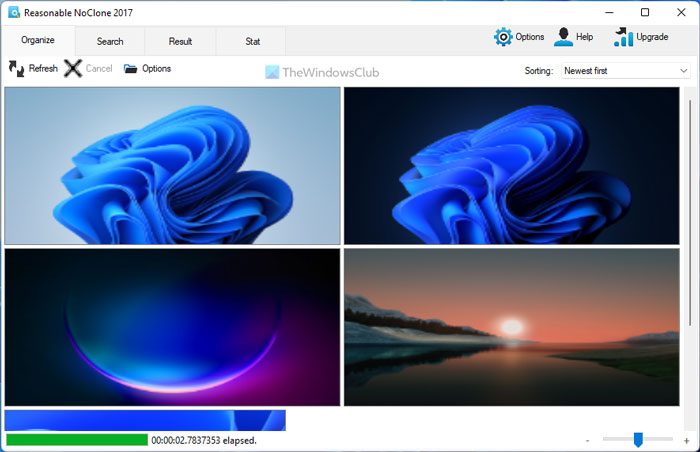
Task: Select the dark Windows 11 bloom wallpaper thumbnail
Action: click(512, 166)
